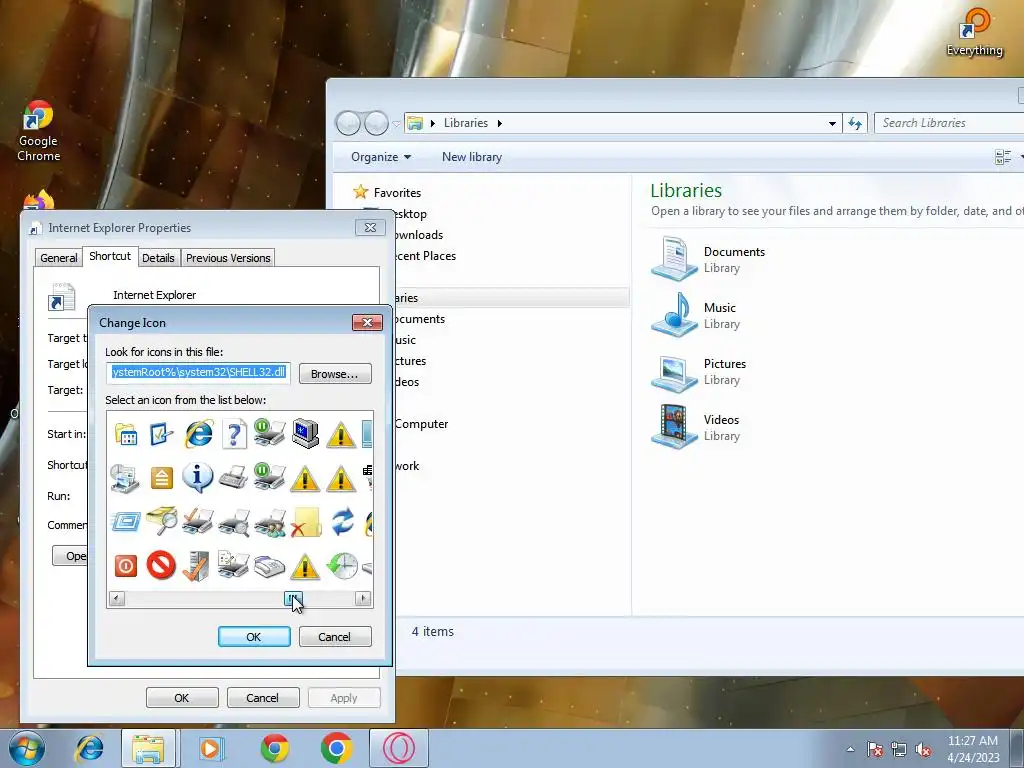1024x768 pixels.
Task: Click Cancel in Internet Explorer Properties
Action: click(263, 697)
